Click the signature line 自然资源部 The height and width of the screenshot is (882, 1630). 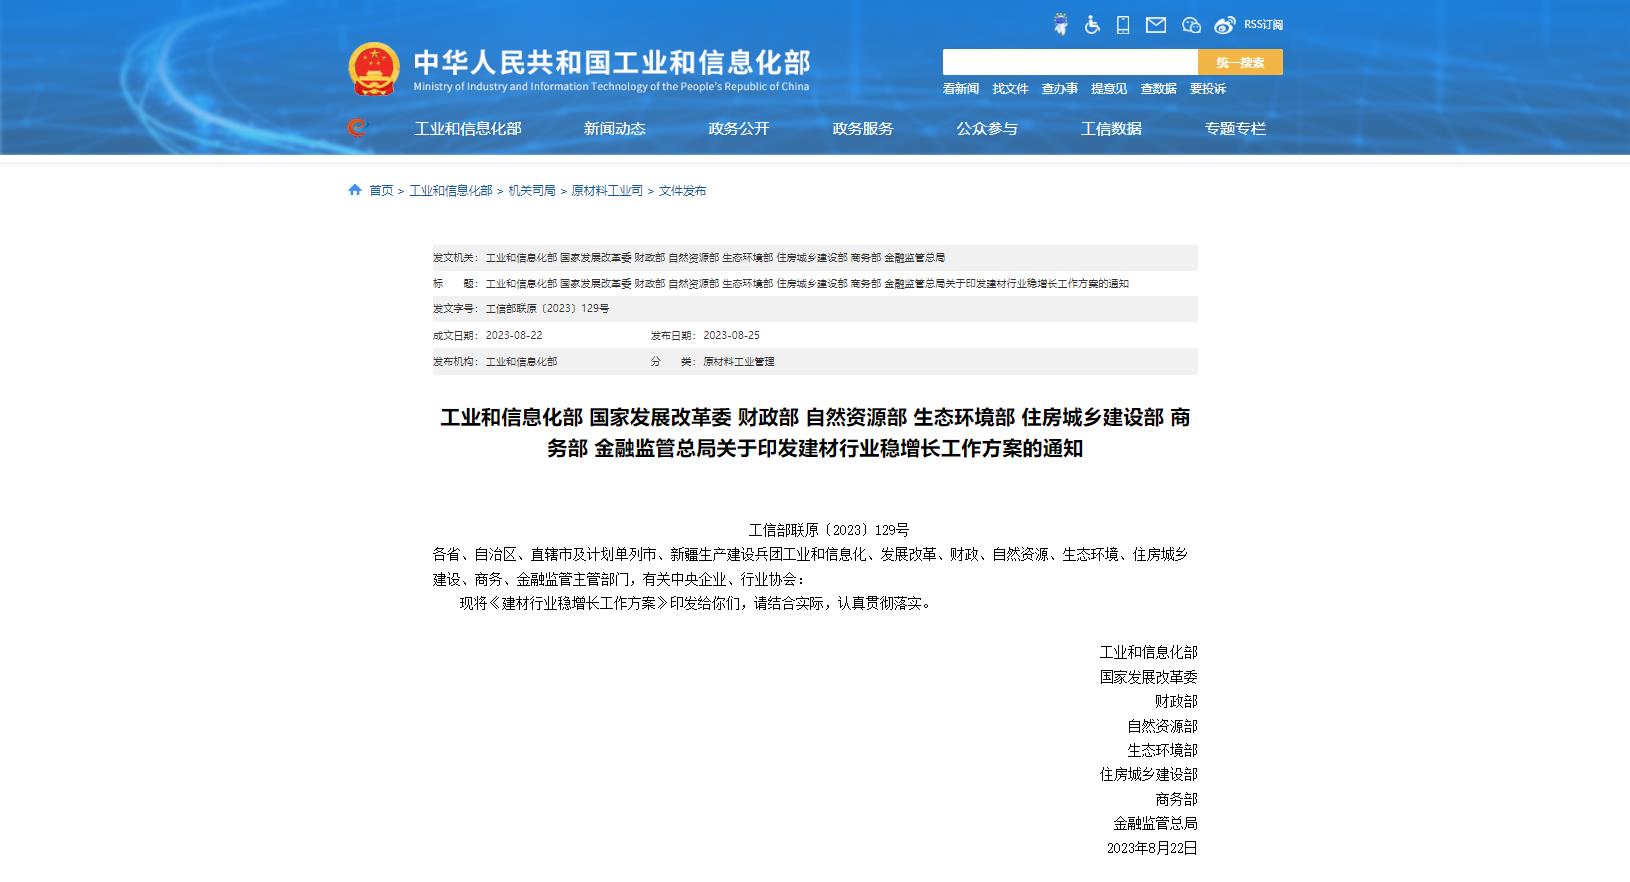tap(1162, 726)
